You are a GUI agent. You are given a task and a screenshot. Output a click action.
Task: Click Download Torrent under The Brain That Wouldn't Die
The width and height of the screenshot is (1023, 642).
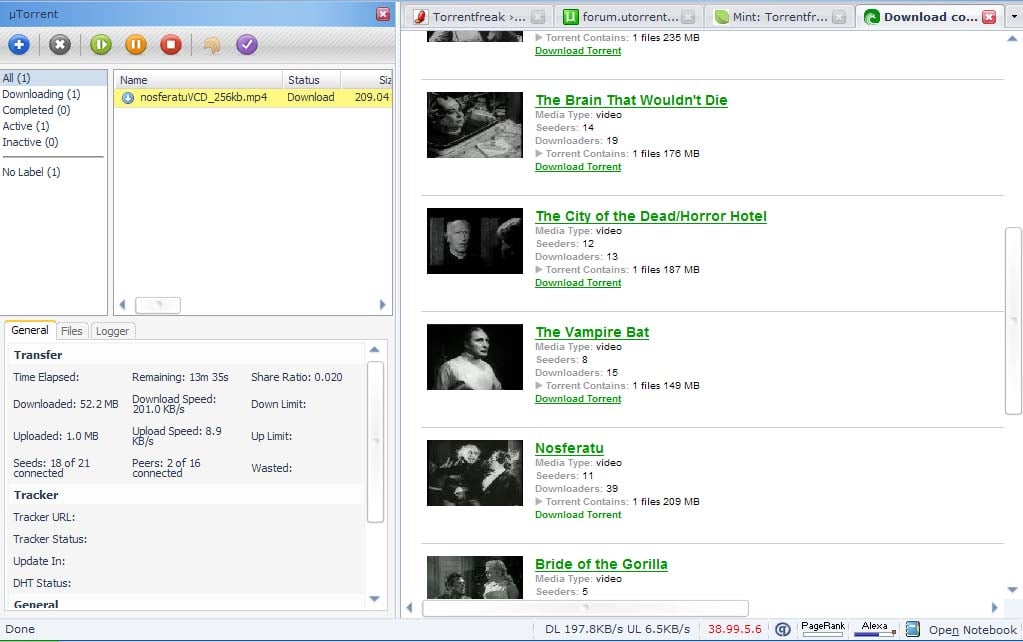point(578,166)
